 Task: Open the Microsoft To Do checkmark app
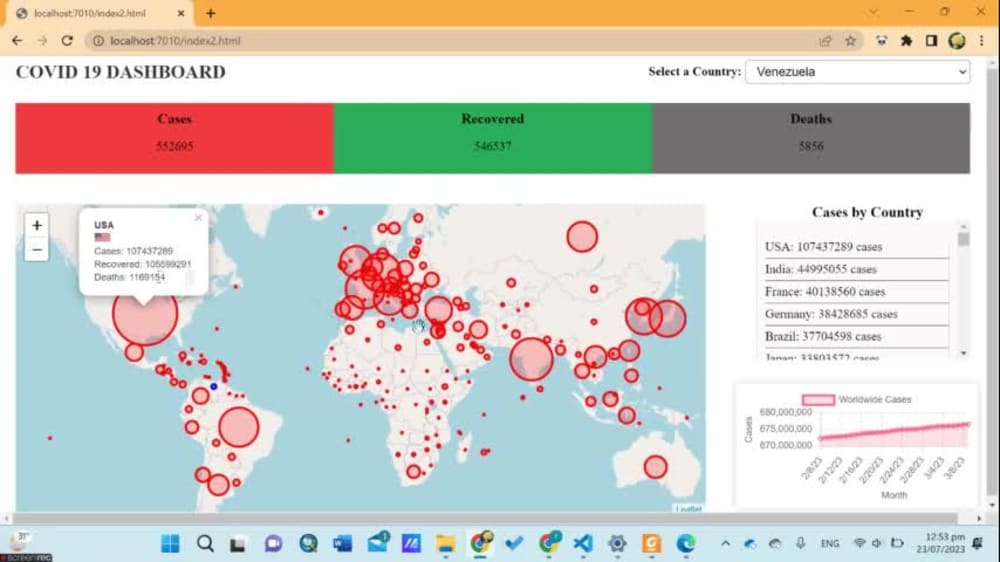tap(514, 544)
